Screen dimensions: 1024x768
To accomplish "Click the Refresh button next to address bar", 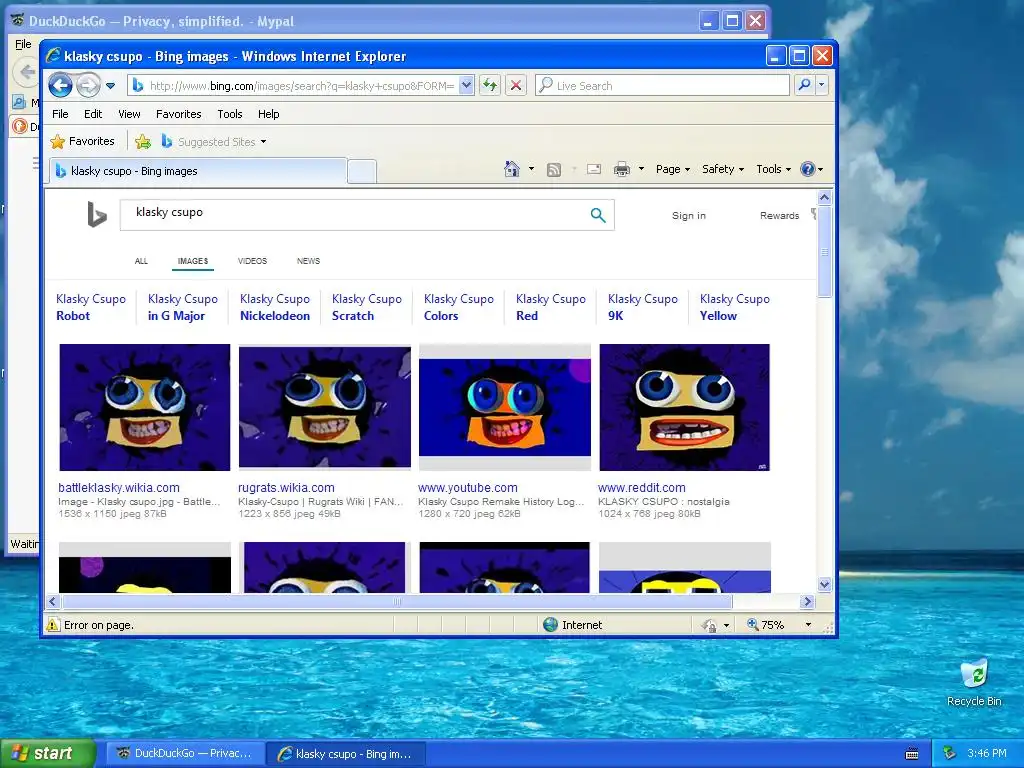I will pyautogui.click(x=490, y=85).
